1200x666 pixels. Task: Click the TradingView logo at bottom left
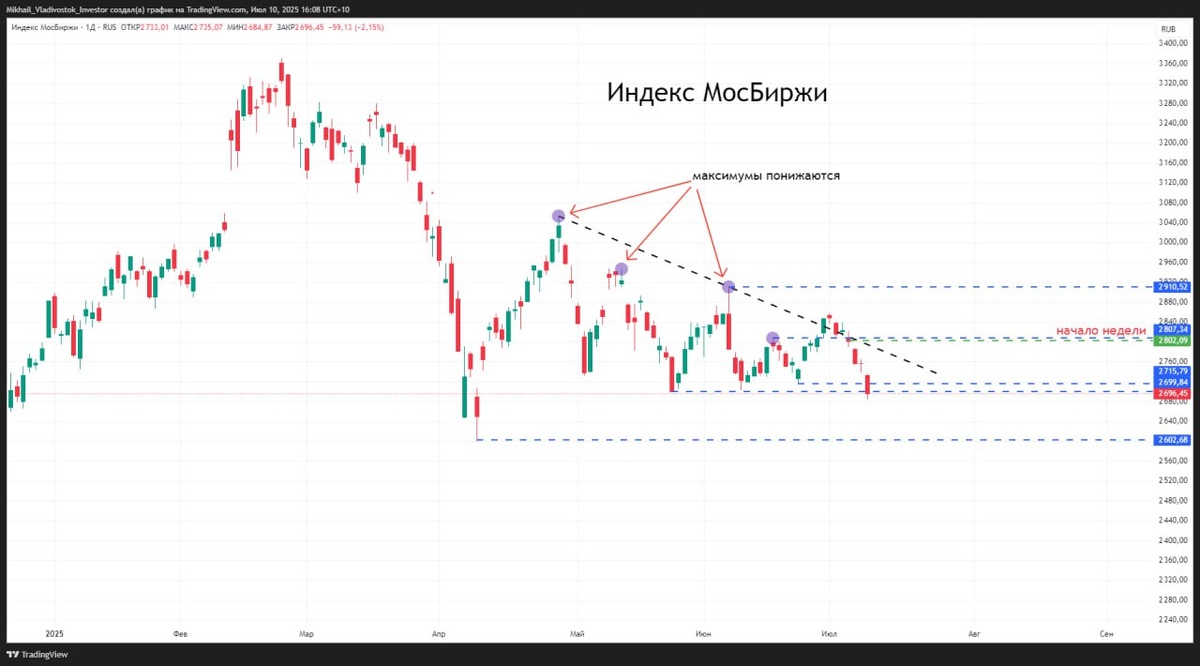pyautogui.click(x=38, y=654)
